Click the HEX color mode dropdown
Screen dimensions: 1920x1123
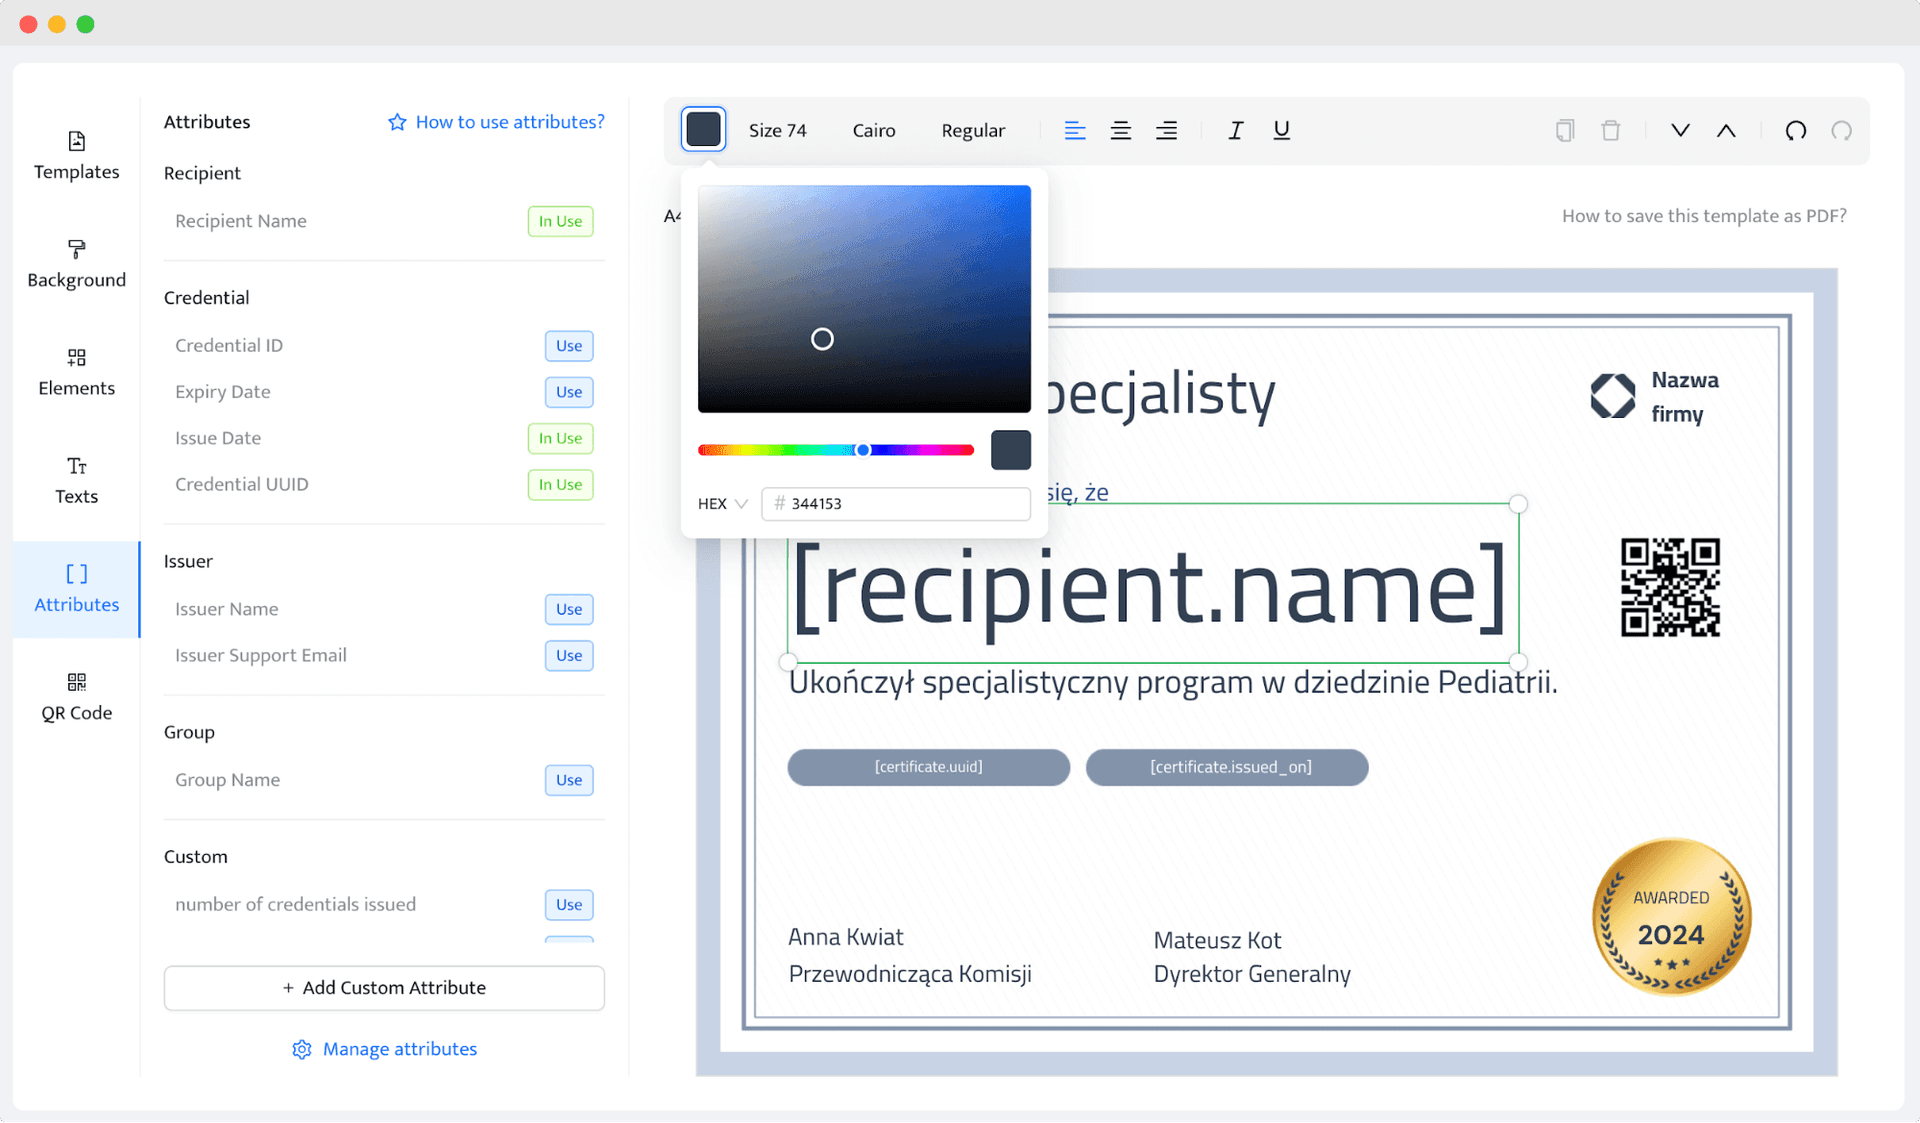coord(720,503)
